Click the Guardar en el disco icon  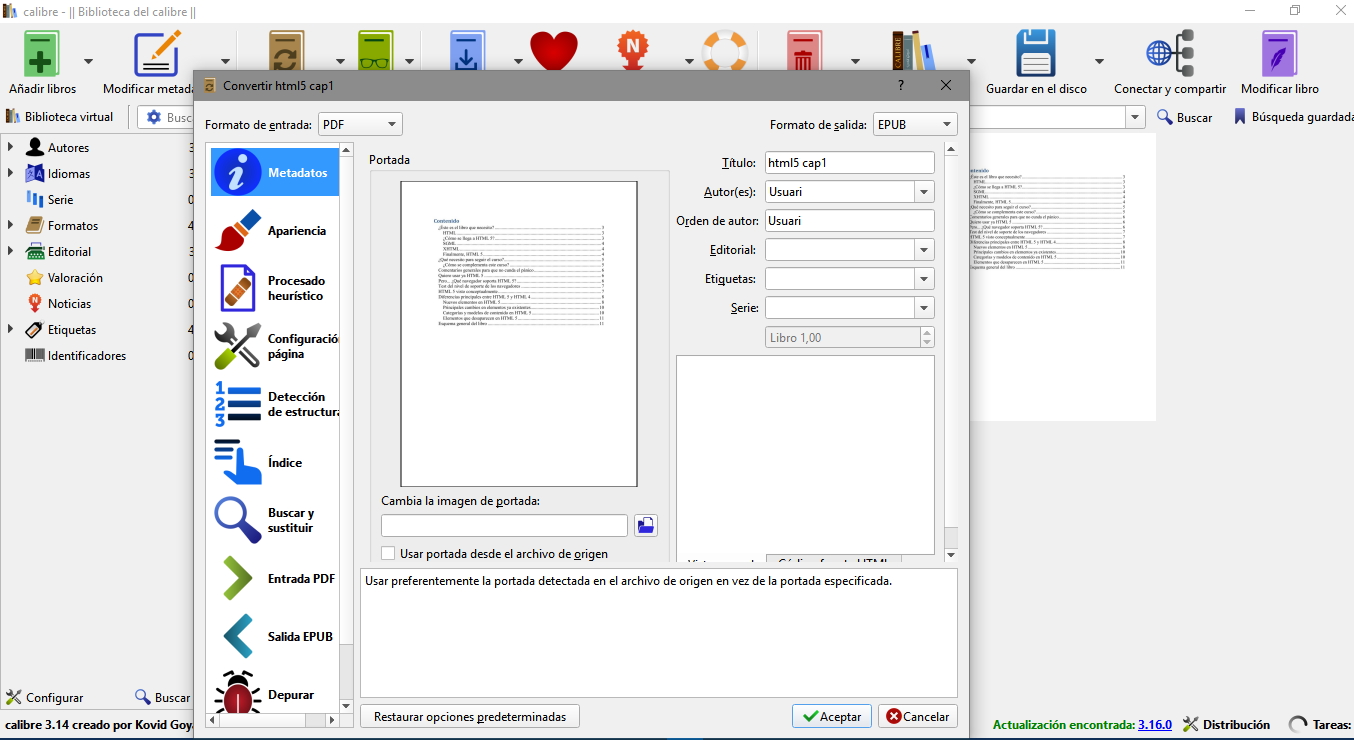coord(1036,53)
